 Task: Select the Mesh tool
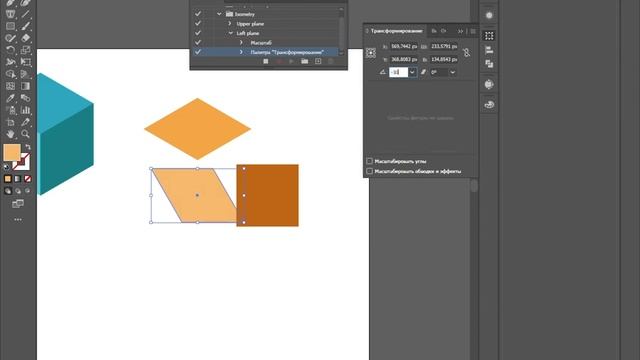[x=11, y=86]
